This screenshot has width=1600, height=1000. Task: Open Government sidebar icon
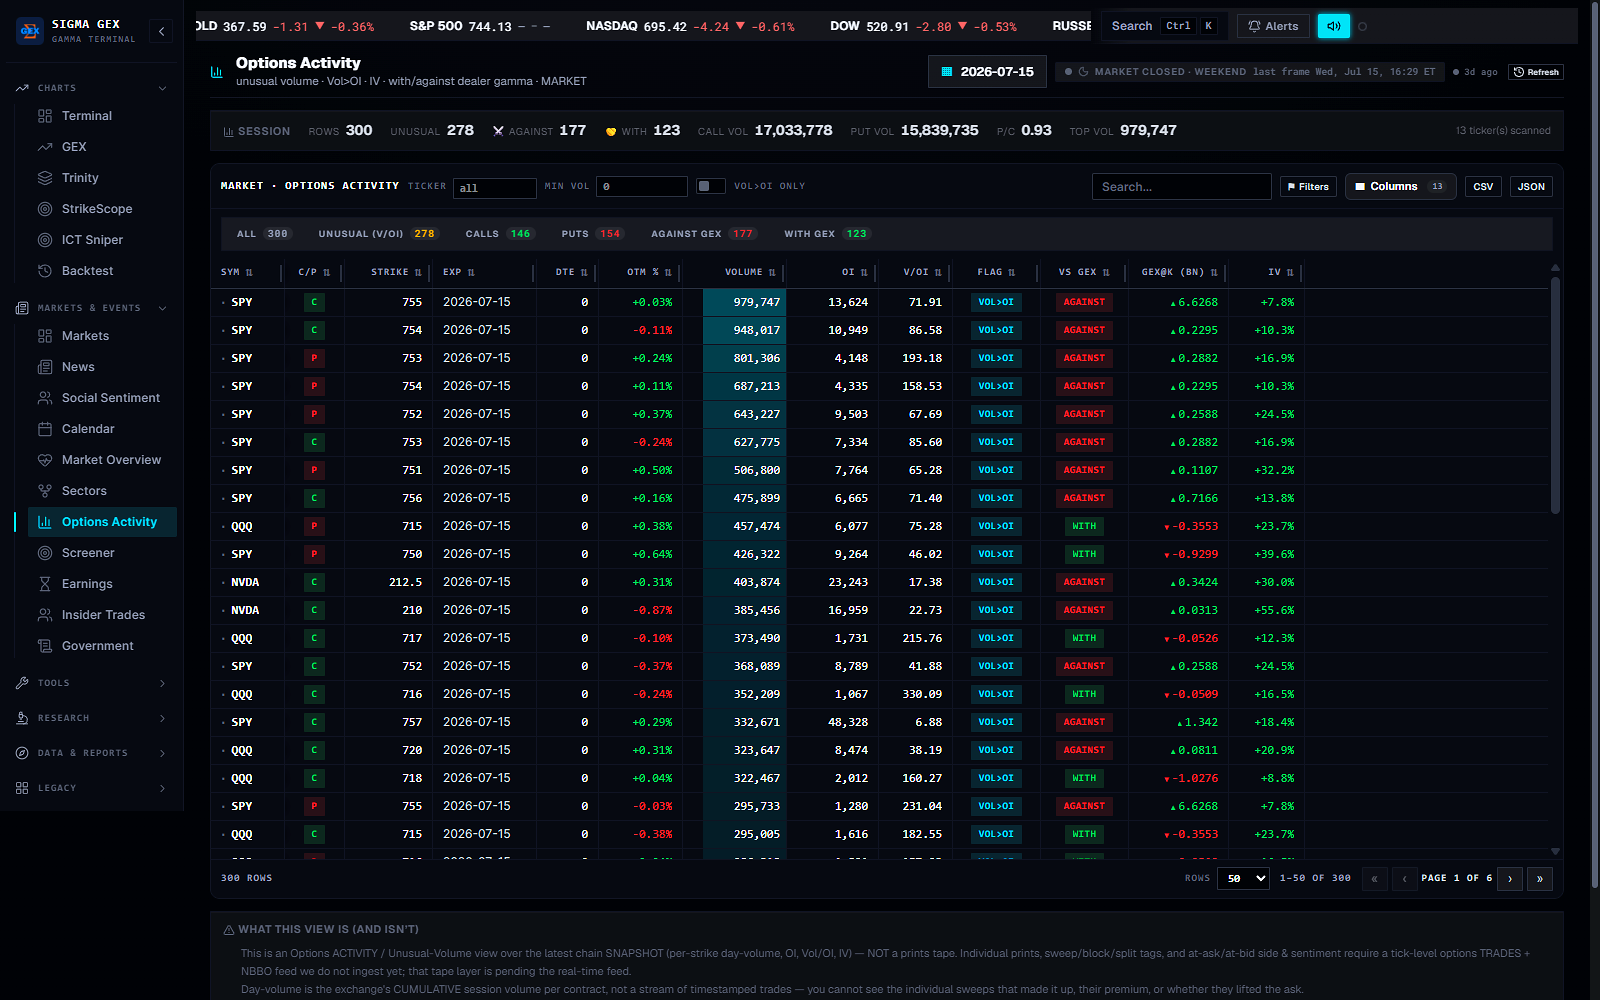45,646
